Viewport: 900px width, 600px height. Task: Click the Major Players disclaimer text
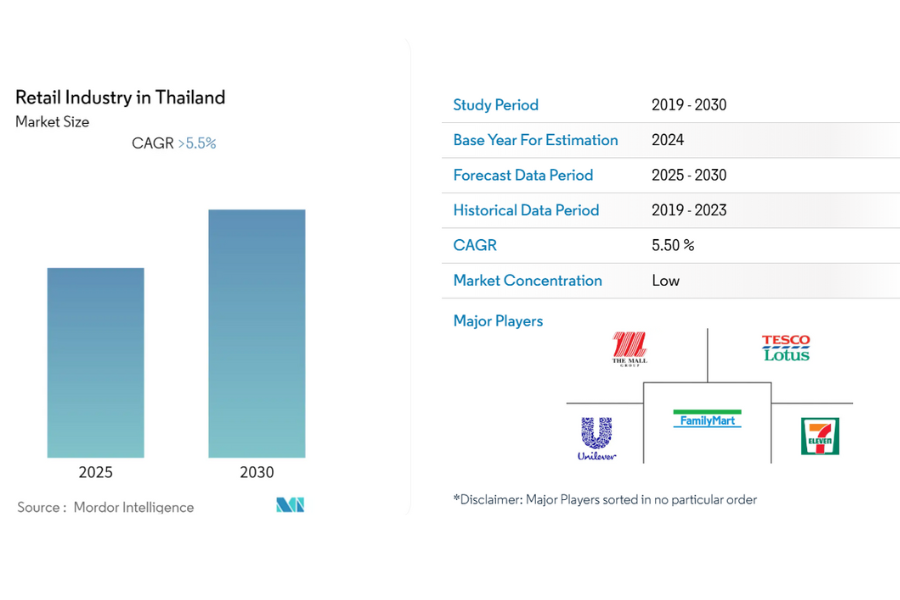pos(605,499)
